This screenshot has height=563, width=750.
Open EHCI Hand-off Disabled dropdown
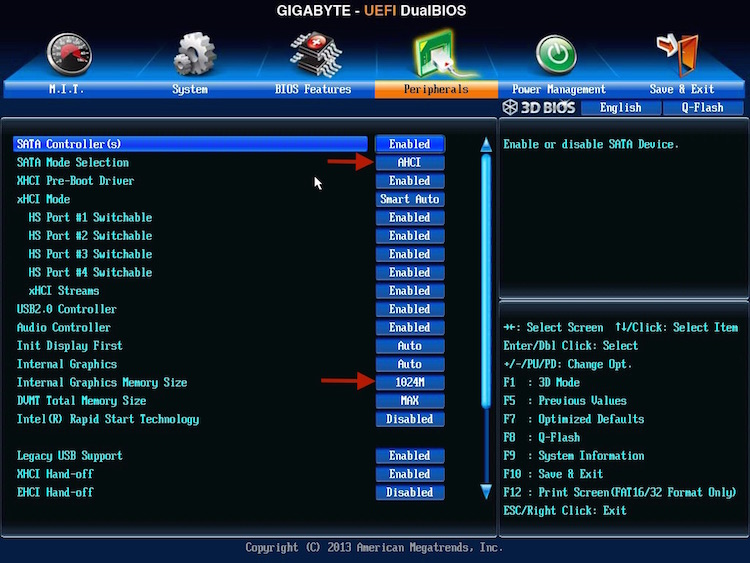410,492
